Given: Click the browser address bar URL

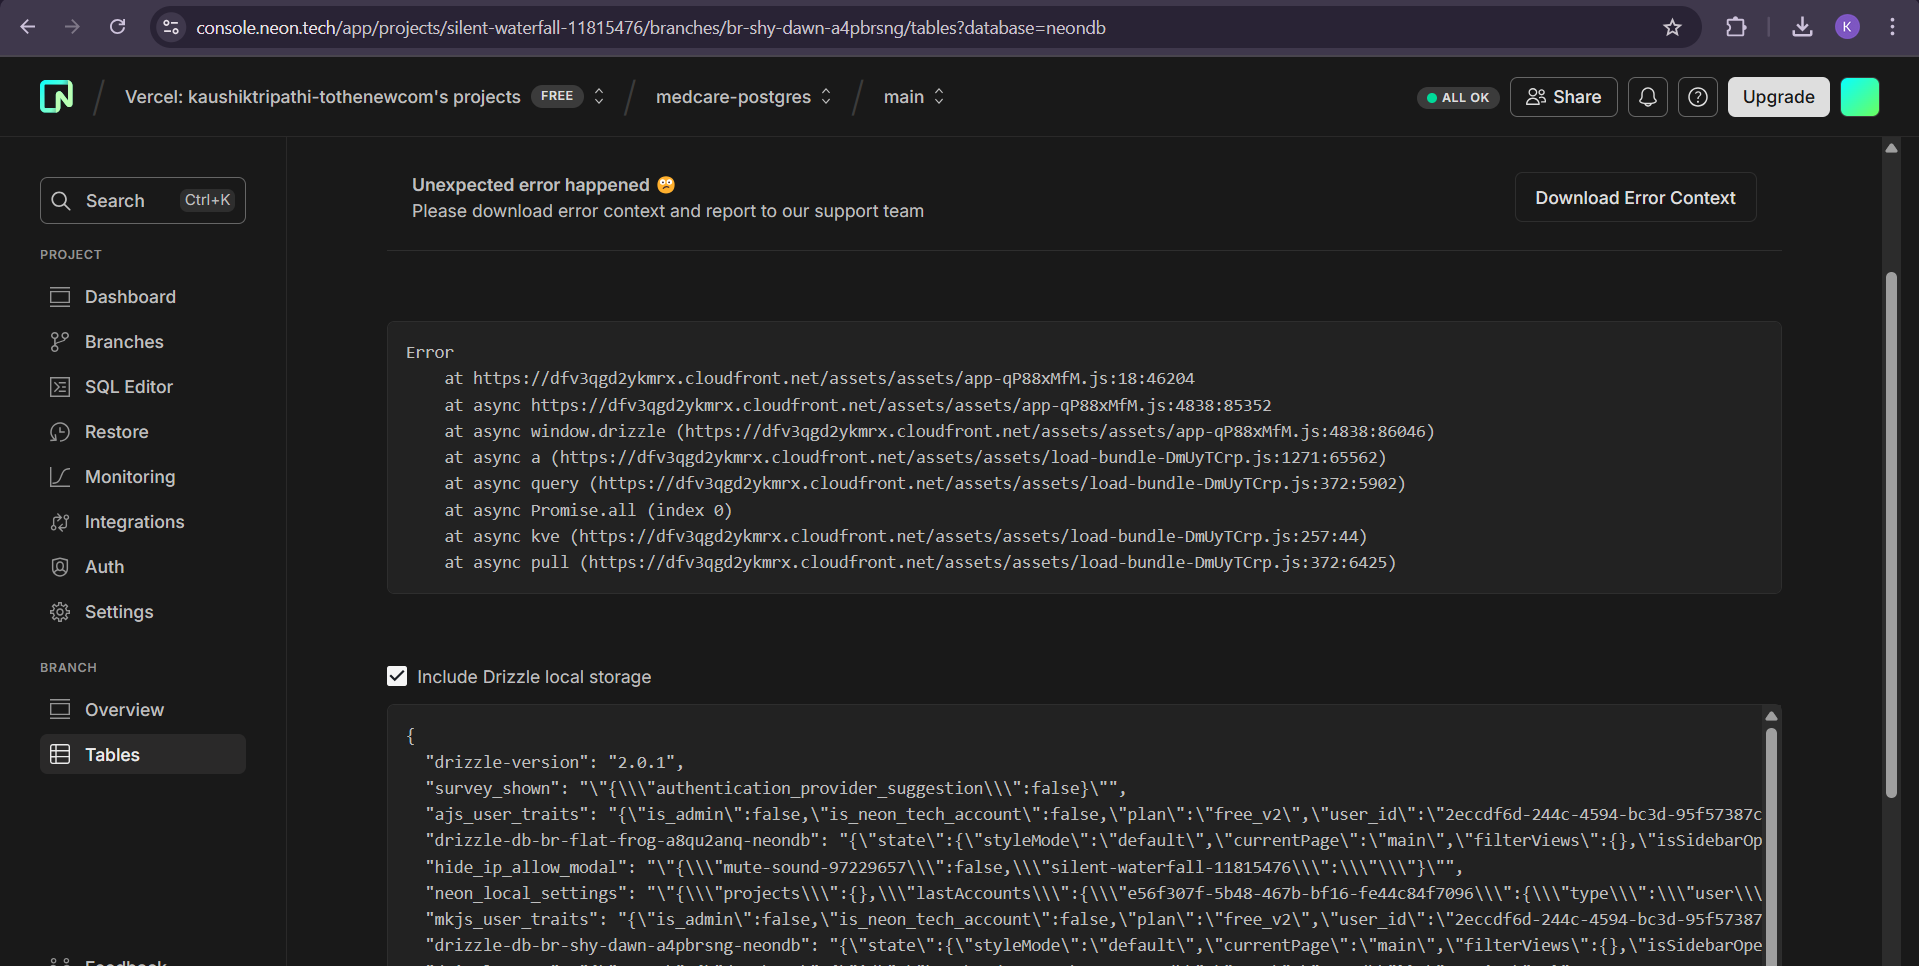Looking at the screenshot, I should pos(651,28).
